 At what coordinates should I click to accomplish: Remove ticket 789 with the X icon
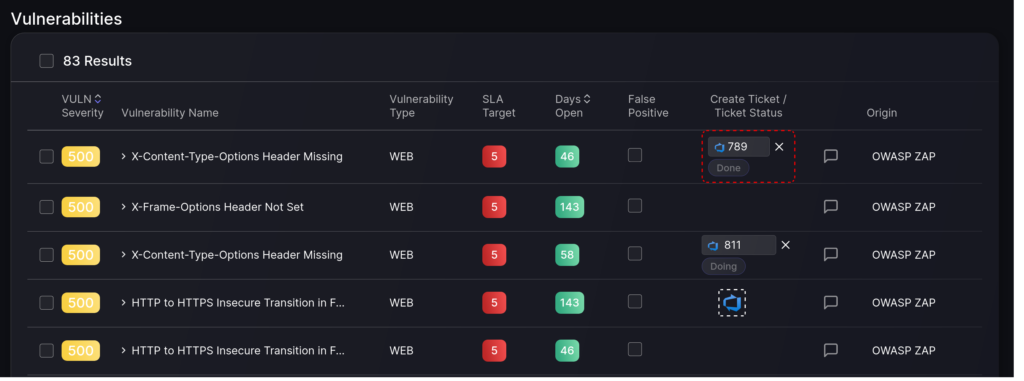pyautogui.click(x=778, y=147)
